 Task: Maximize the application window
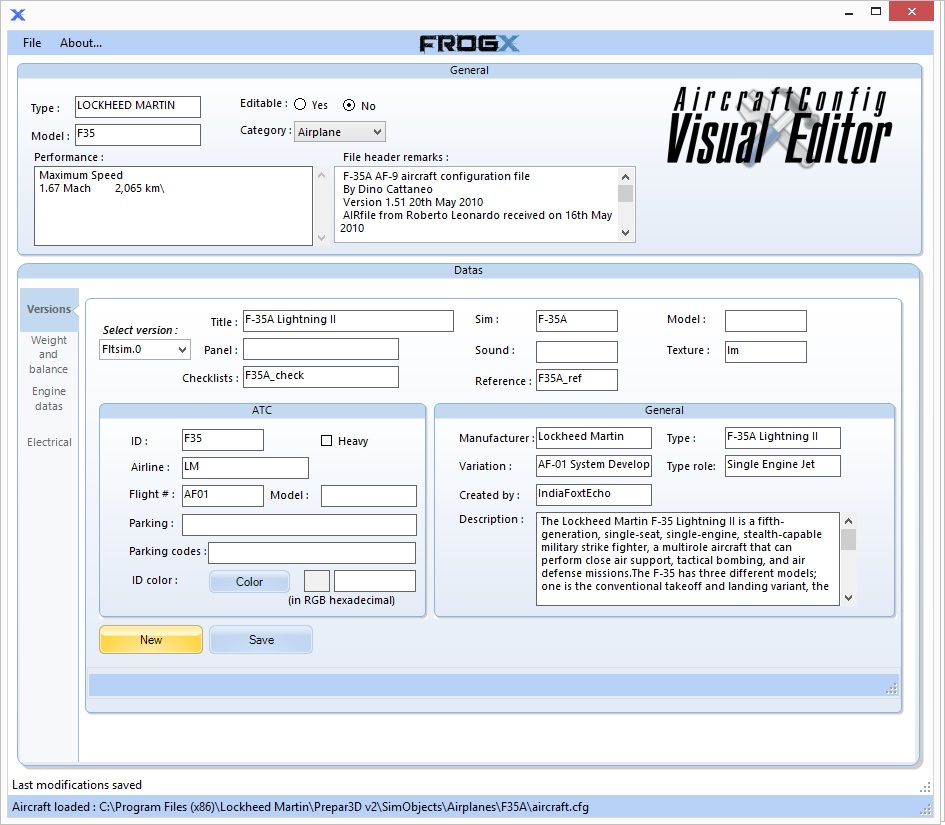coord(876,11)
